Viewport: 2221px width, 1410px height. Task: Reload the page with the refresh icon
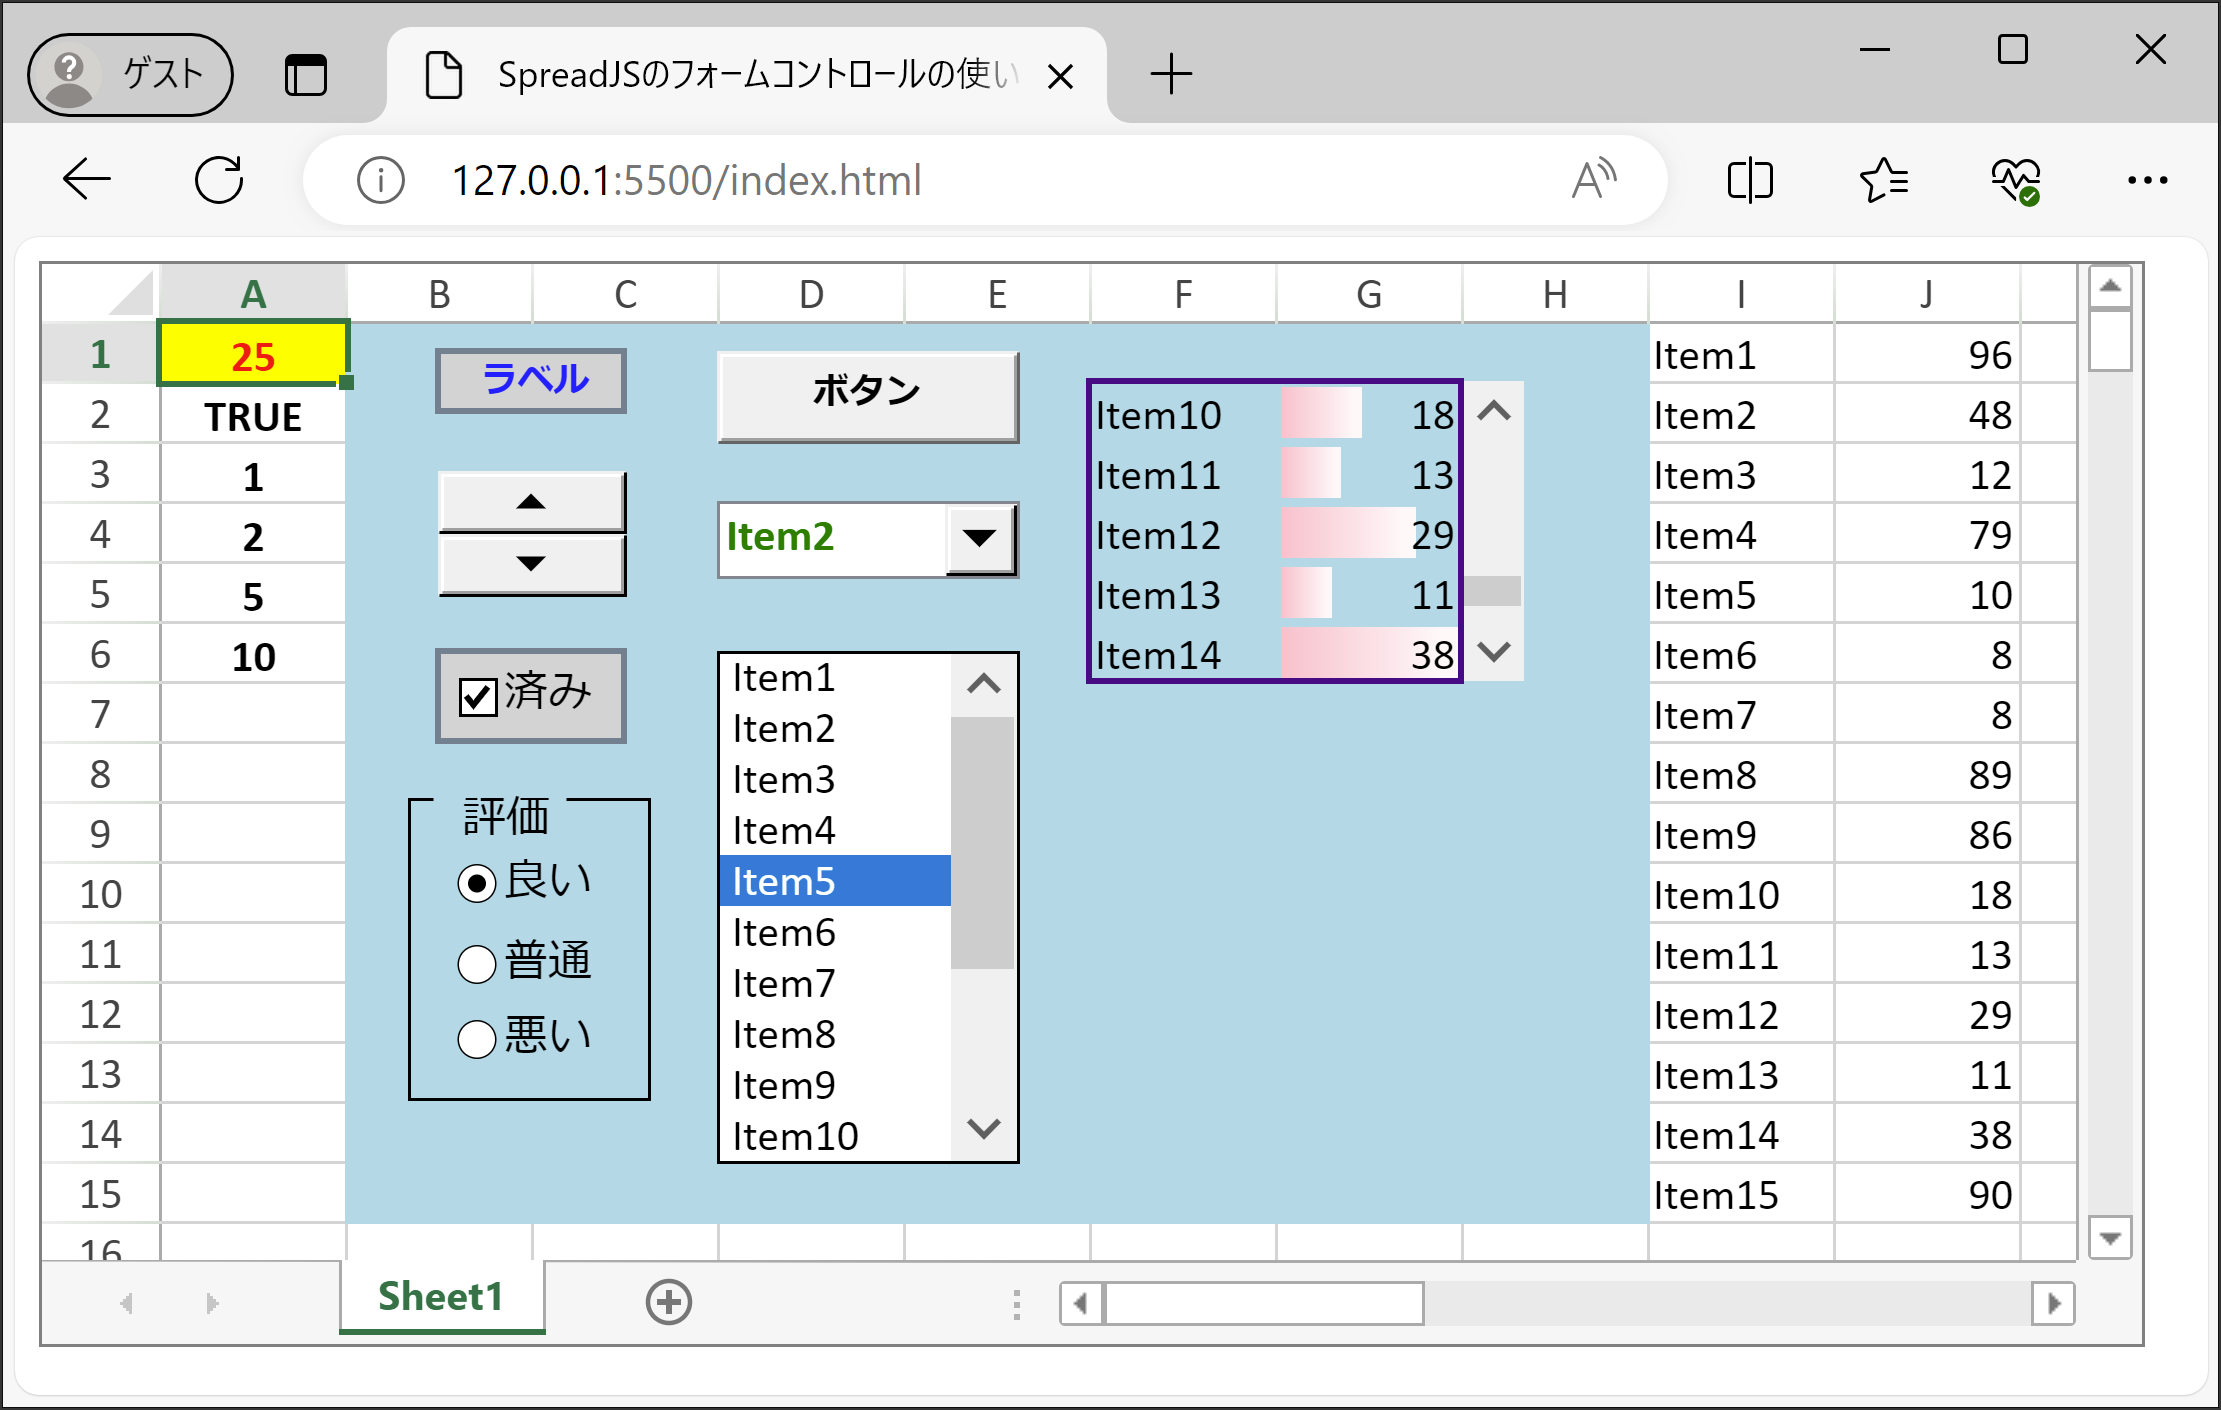pyautogui.click(x=219, y=181)
